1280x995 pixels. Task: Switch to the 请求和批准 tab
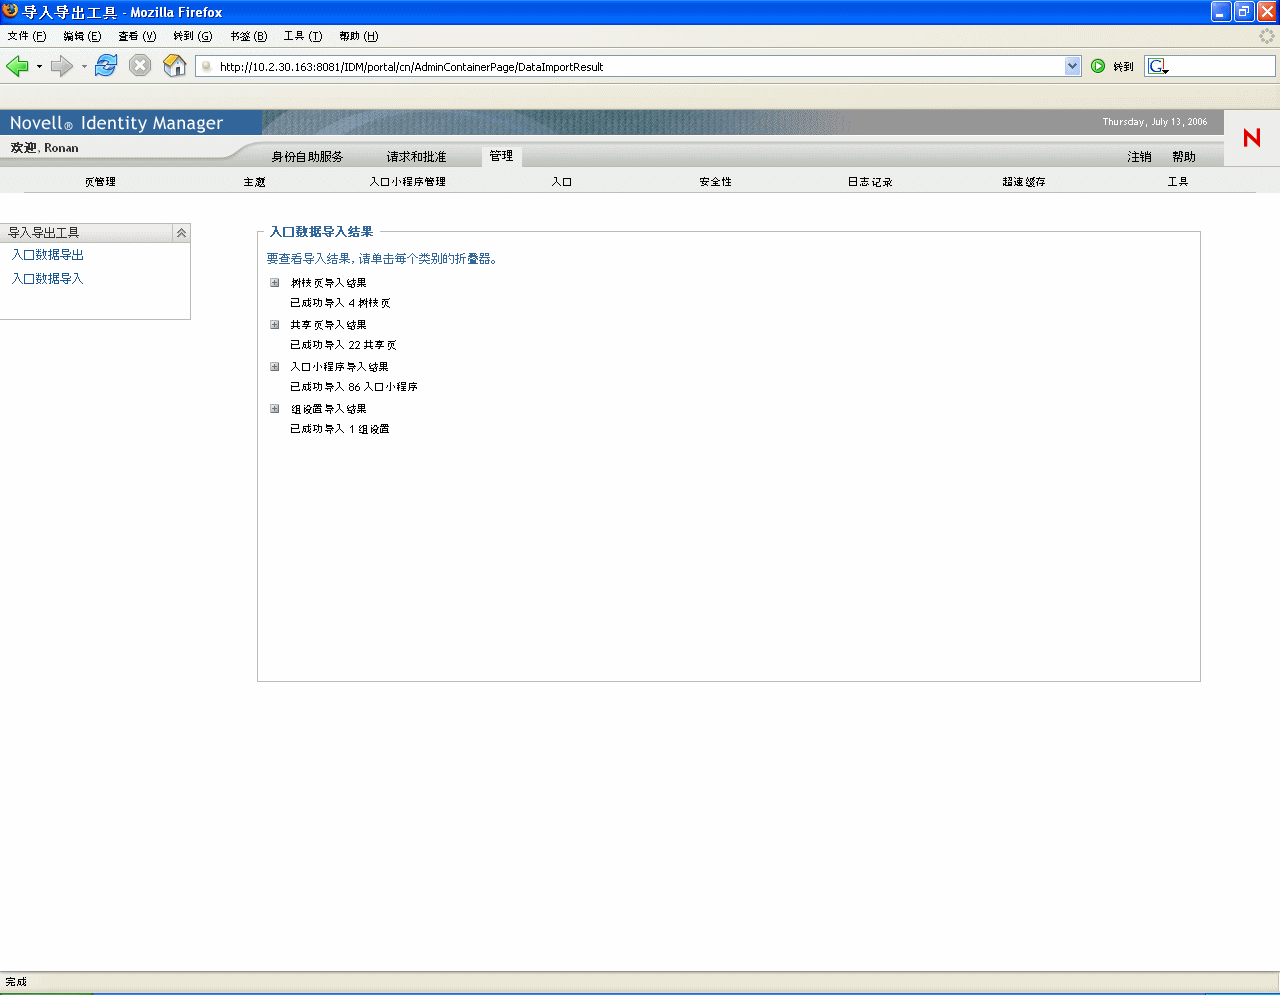tap(417, 157)
